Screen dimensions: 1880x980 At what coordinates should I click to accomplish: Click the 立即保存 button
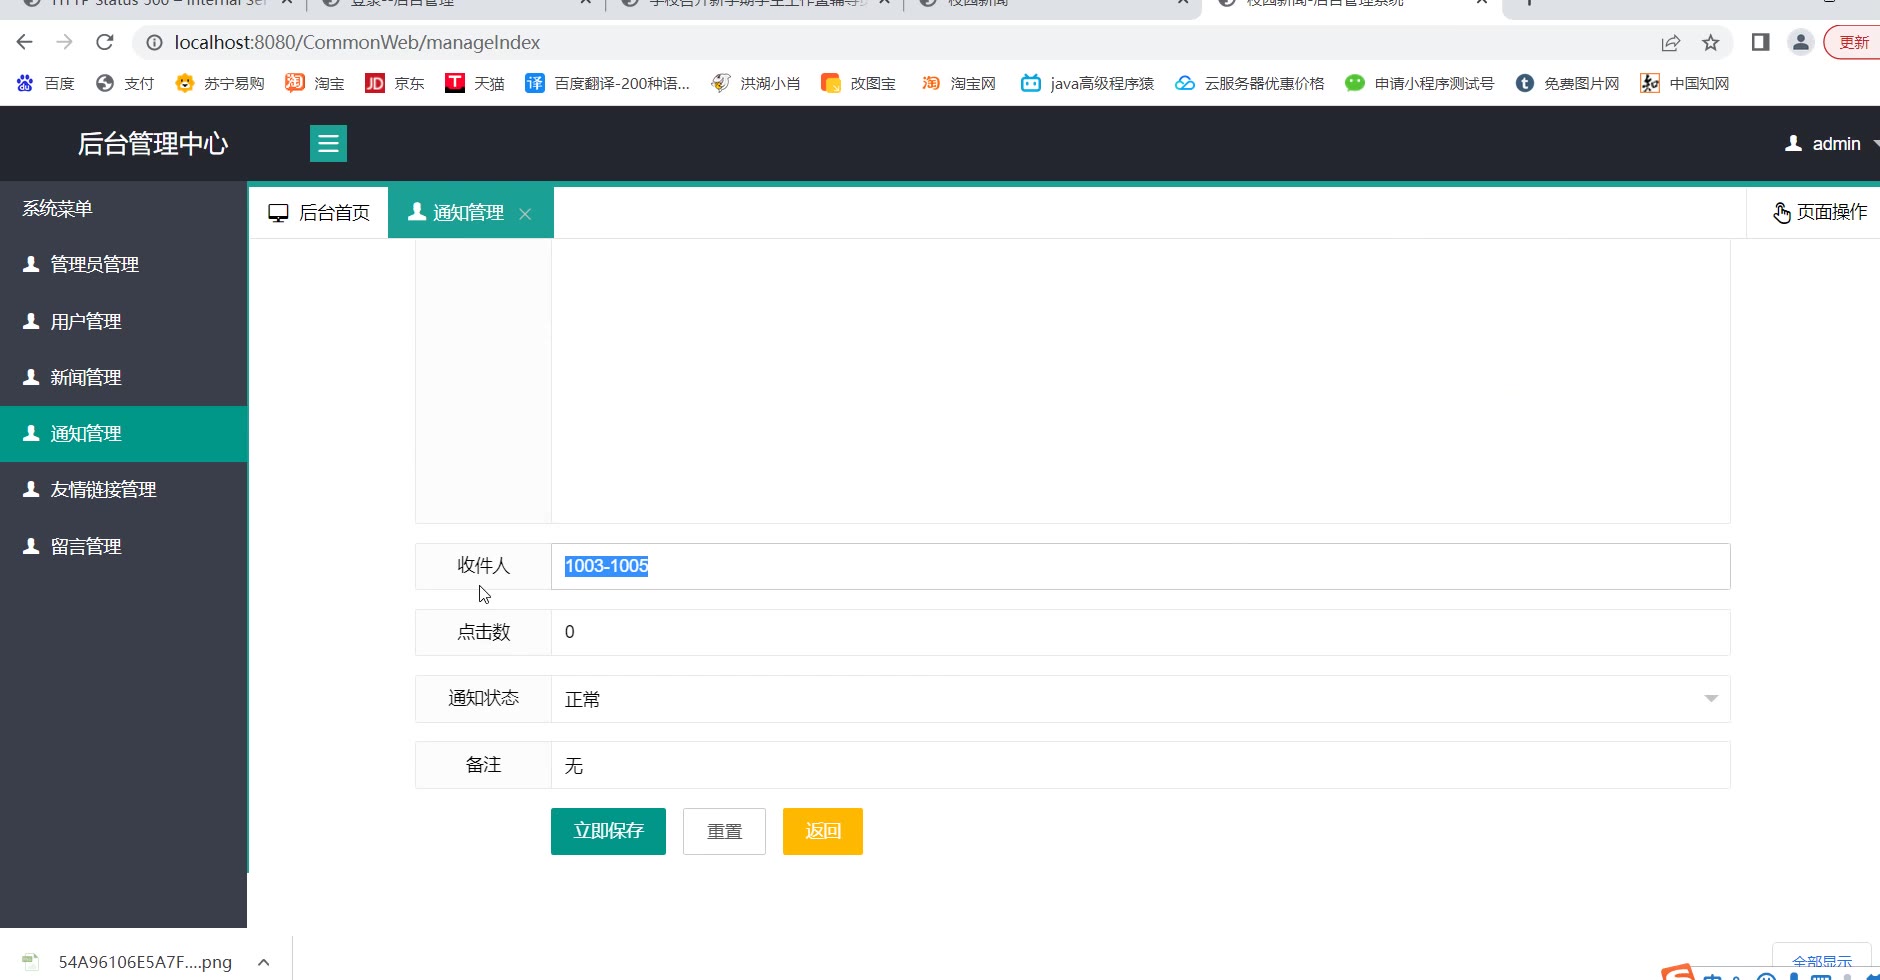pos(608,831)
